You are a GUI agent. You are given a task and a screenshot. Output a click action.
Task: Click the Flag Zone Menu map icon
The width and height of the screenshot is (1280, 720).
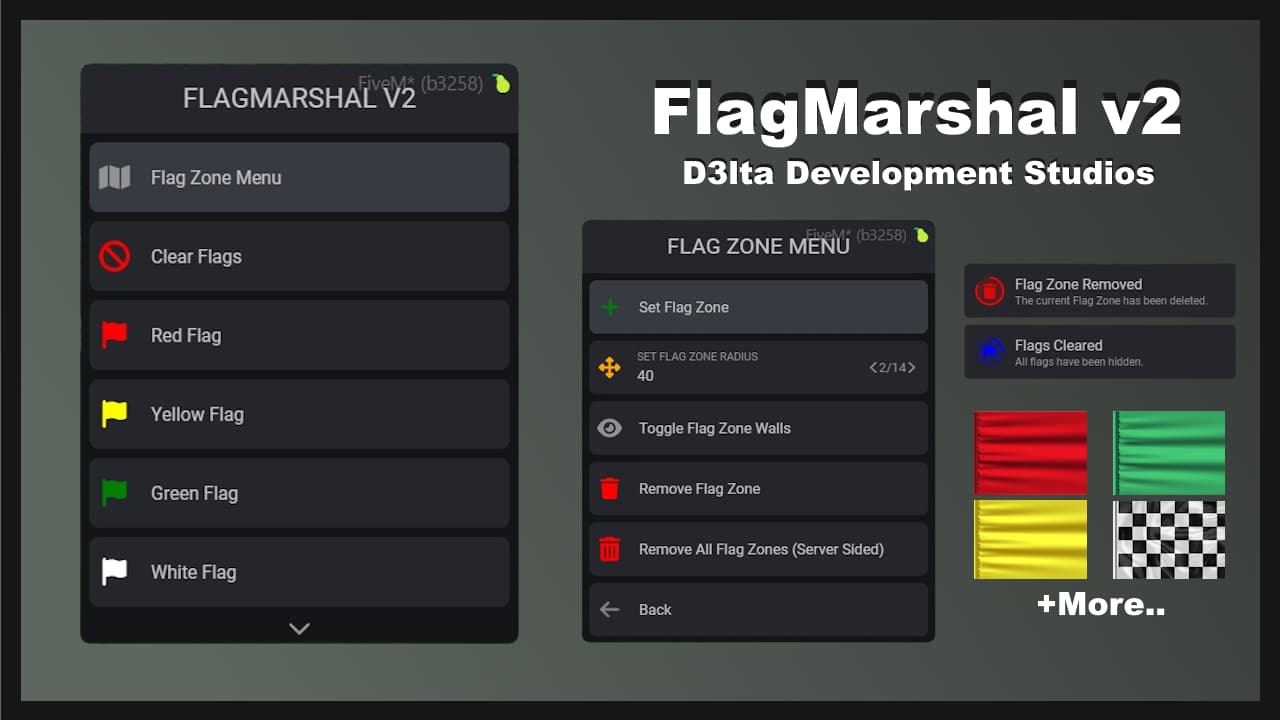(x=116, y=177)
